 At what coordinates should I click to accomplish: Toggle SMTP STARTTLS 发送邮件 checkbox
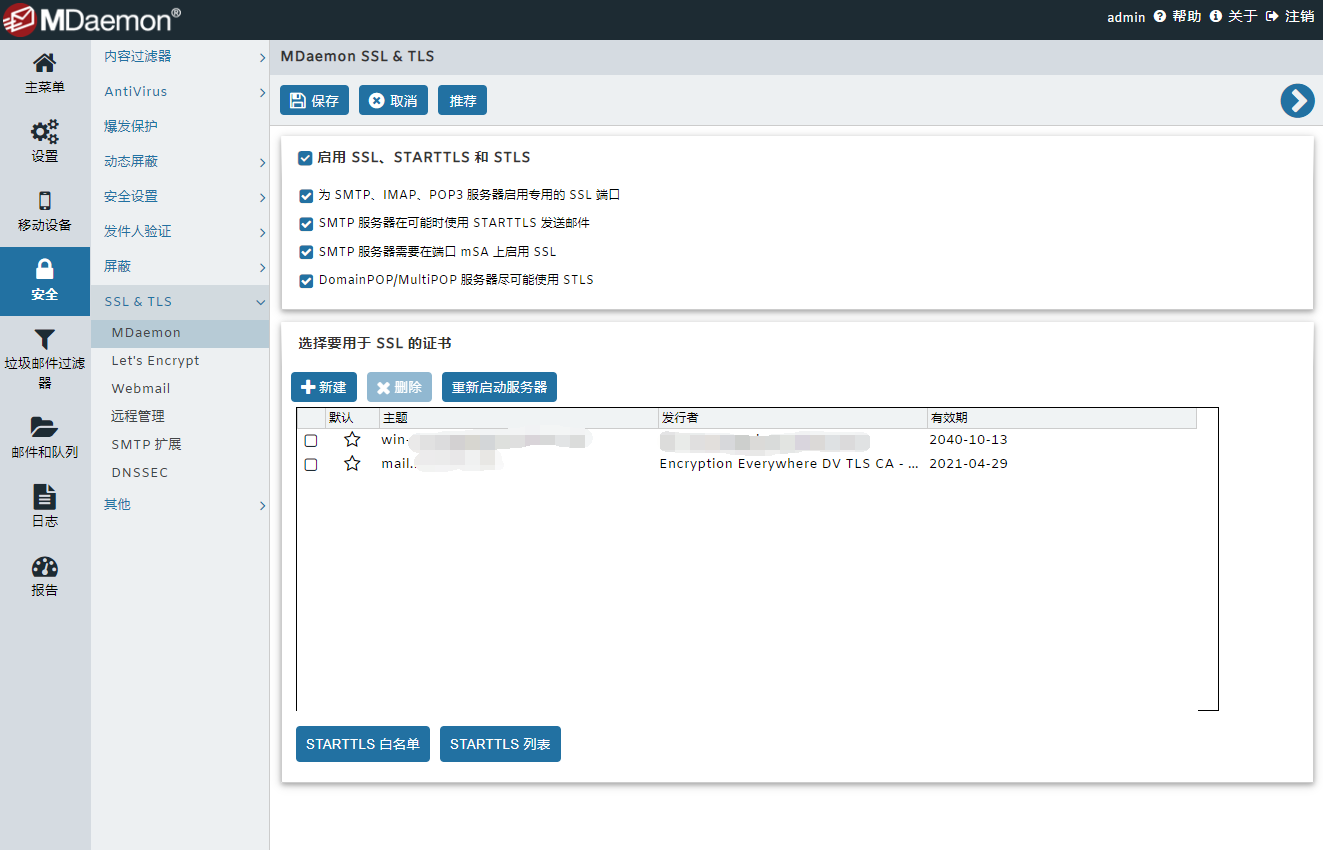pyautogui.click(x=306, y=224)
